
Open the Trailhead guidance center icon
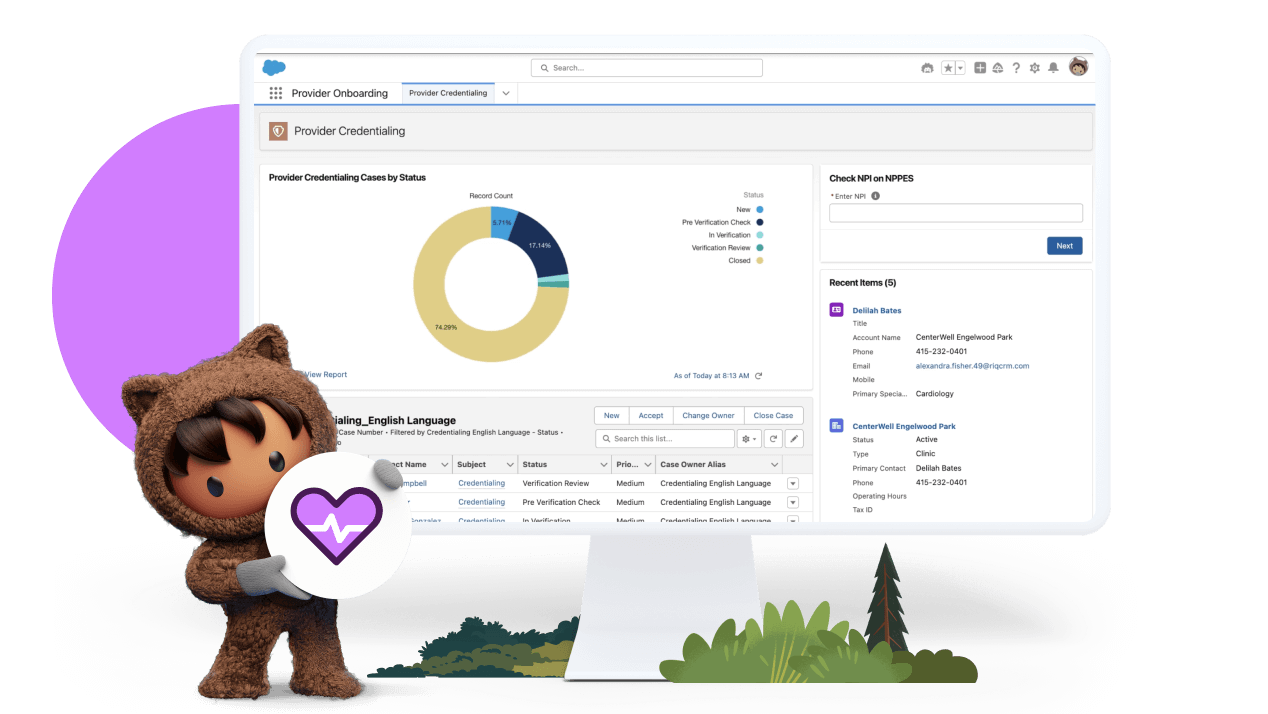pyautogui.click(x=998, y=68)
